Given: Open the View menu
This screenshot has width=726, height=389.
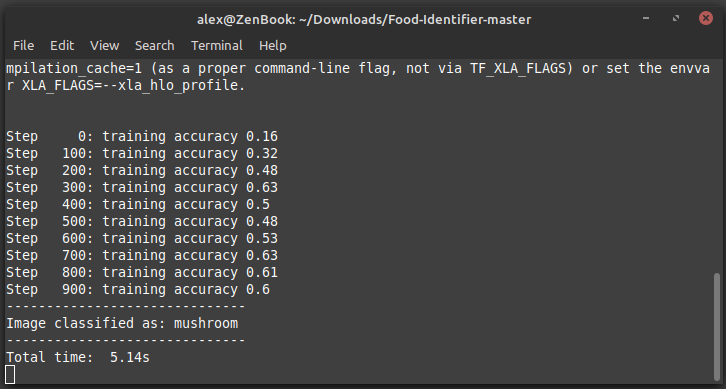Looking at the screenshot, I should [105, 45].
